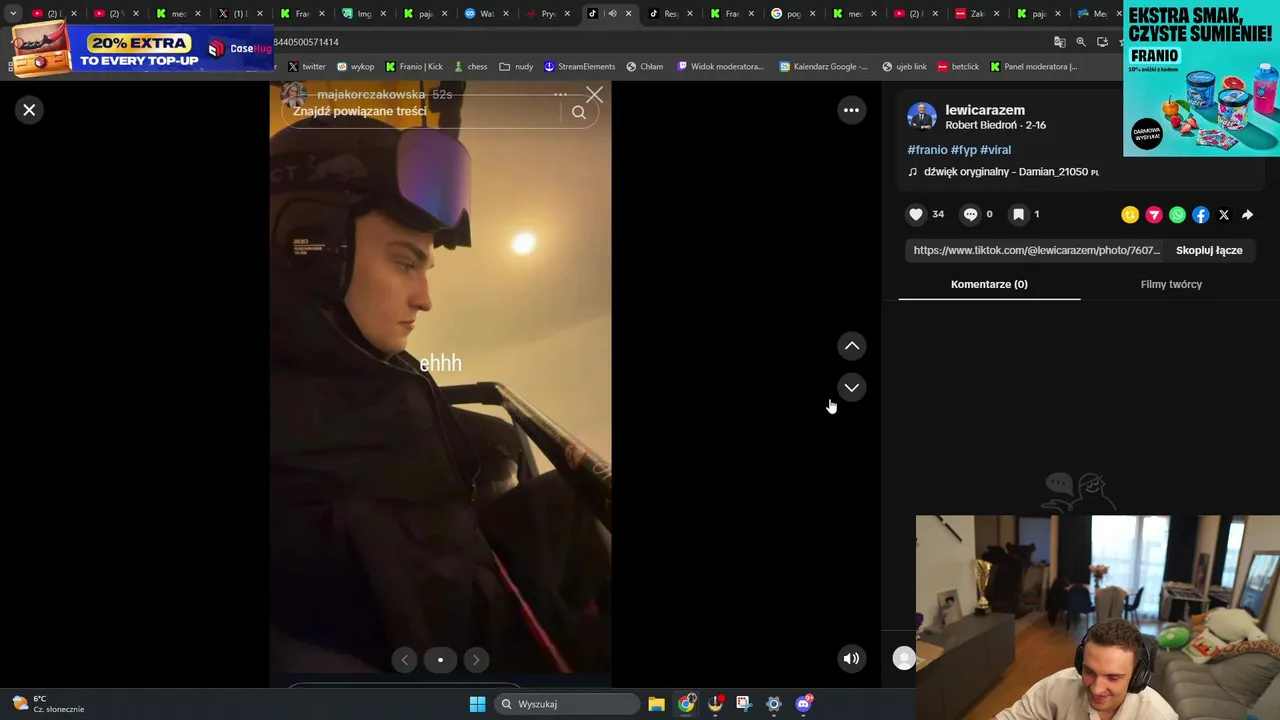Open the betclick bookmark
The image size is (1280, 720).
coord(958,67)
